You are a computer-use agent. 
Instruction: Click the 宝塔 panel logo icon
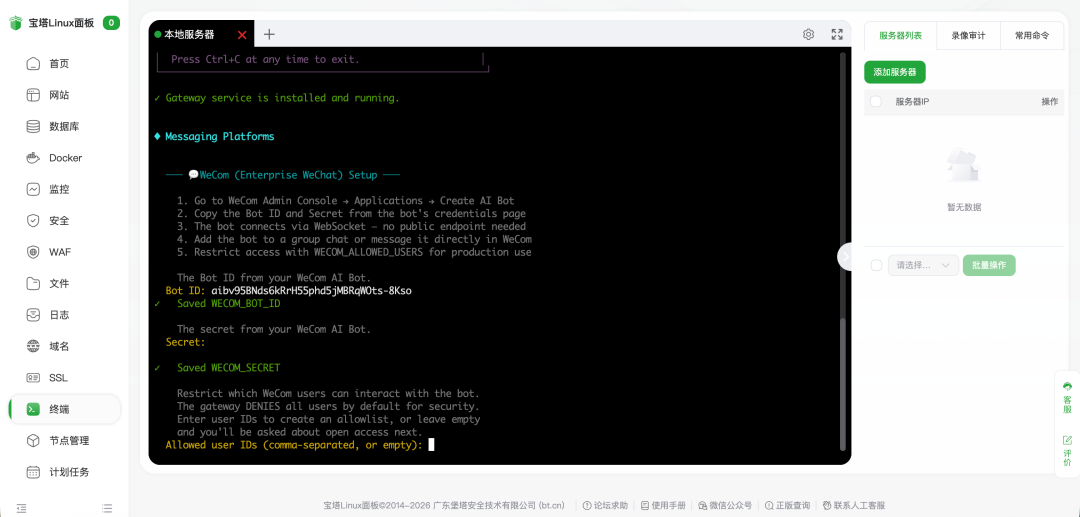click(x=16, y=23)
